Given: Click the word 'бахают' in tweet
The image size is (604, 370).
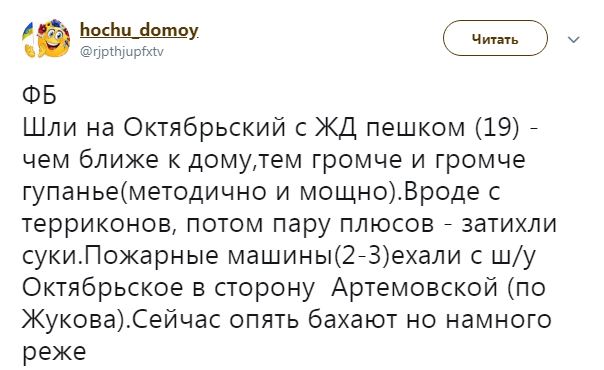Looking at the screenshot, I should (353, 320).
